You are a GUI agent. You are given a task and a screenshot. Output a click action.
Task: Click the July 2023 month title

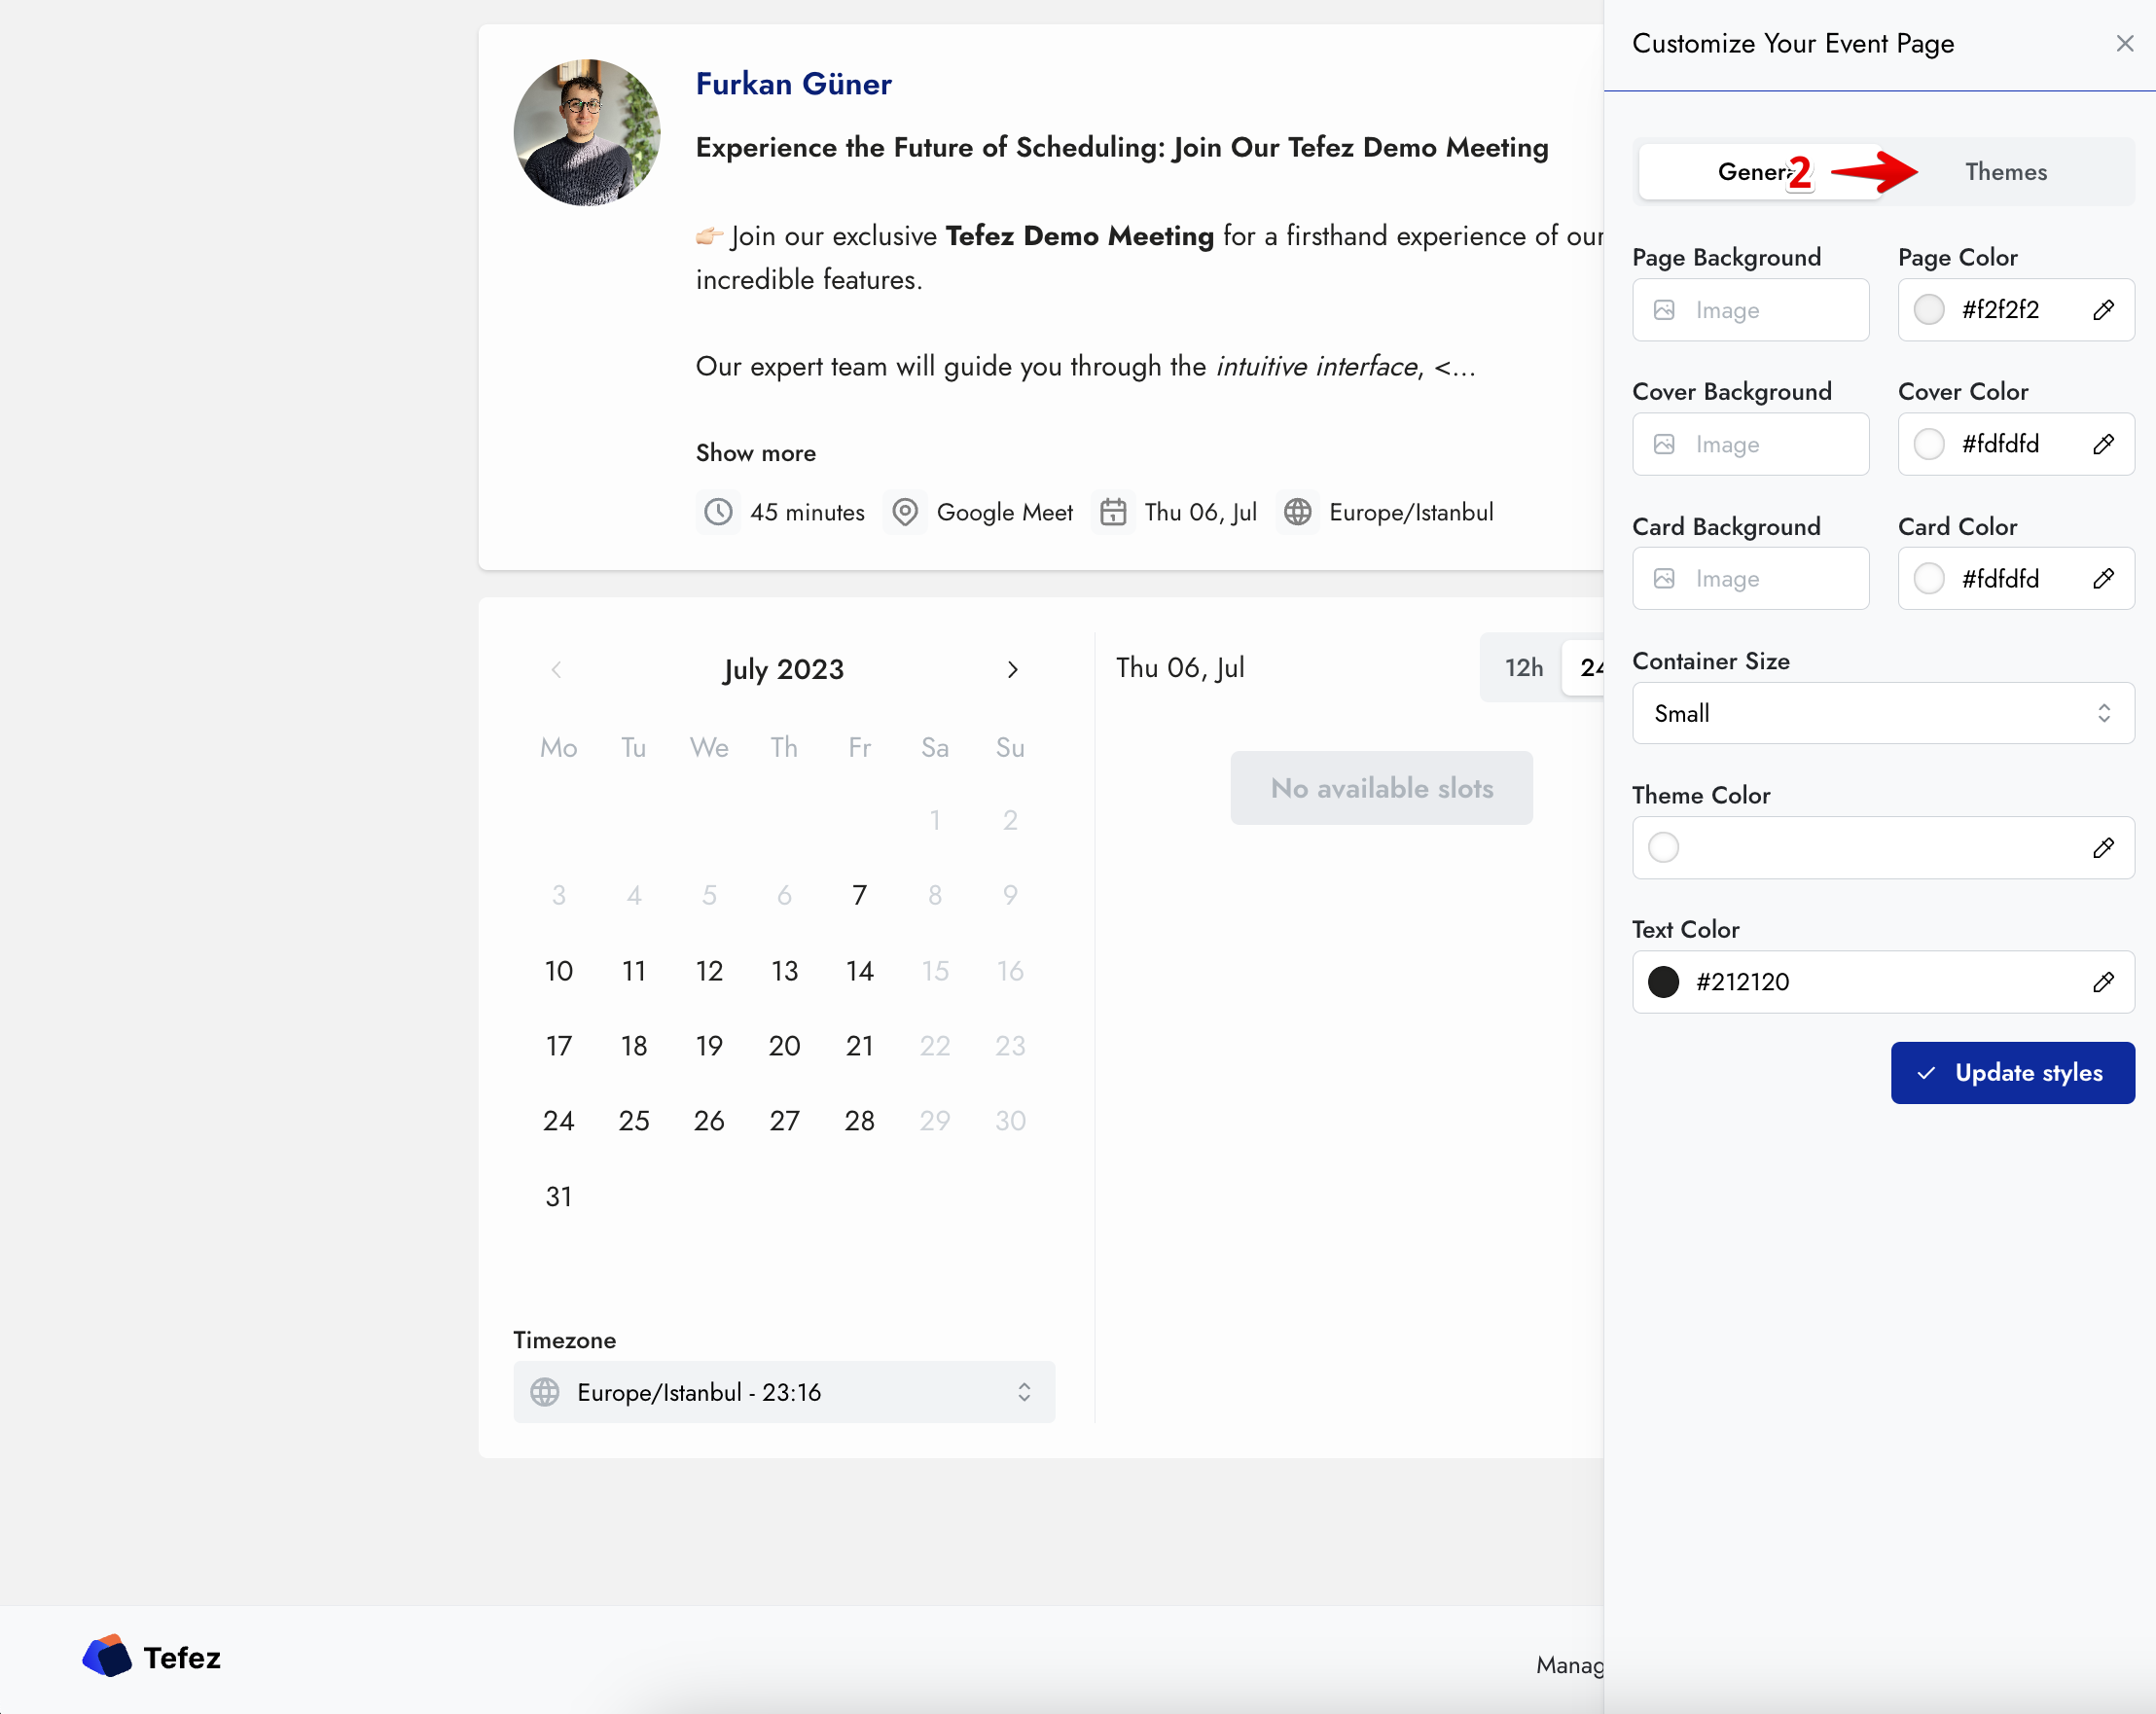pos(784,669)
